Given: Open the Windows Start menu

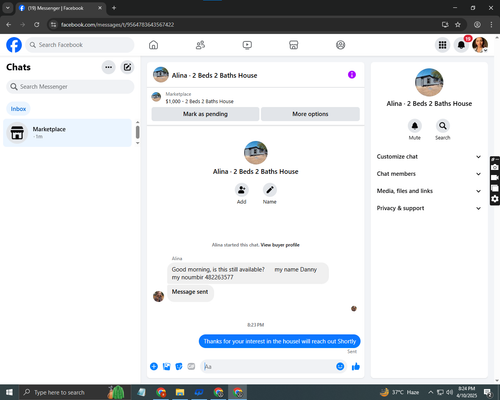Looking at the screenshot, I should tap(9, 392).
